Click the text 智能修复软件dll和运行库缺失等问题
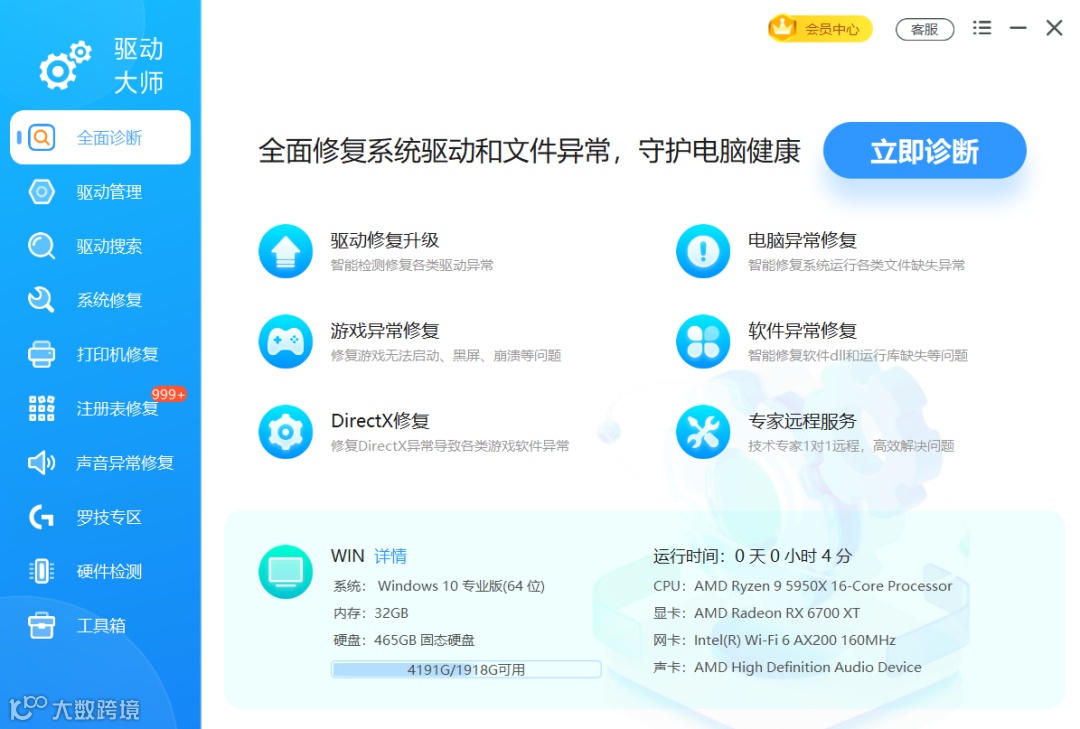The height and width of the screenshot is (729, 1080). [858, 356]
